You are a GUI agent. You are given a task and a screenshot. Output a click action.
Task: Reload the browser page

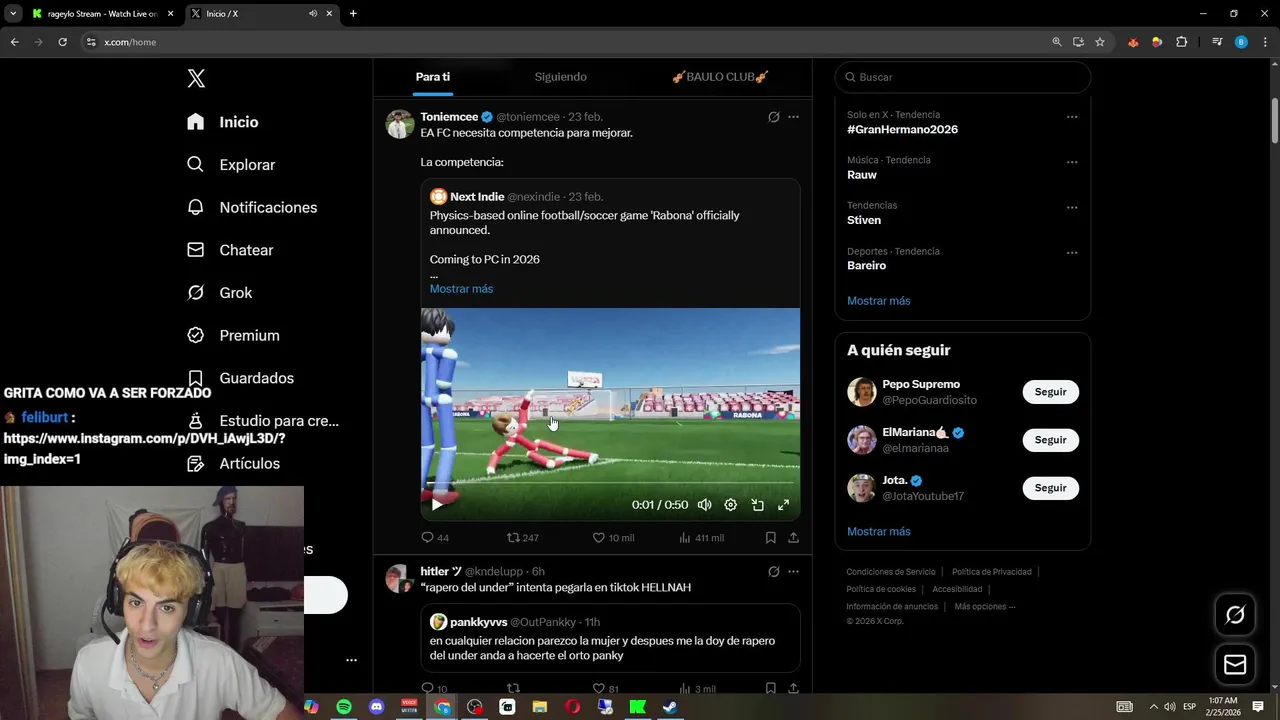coord(62,42)
